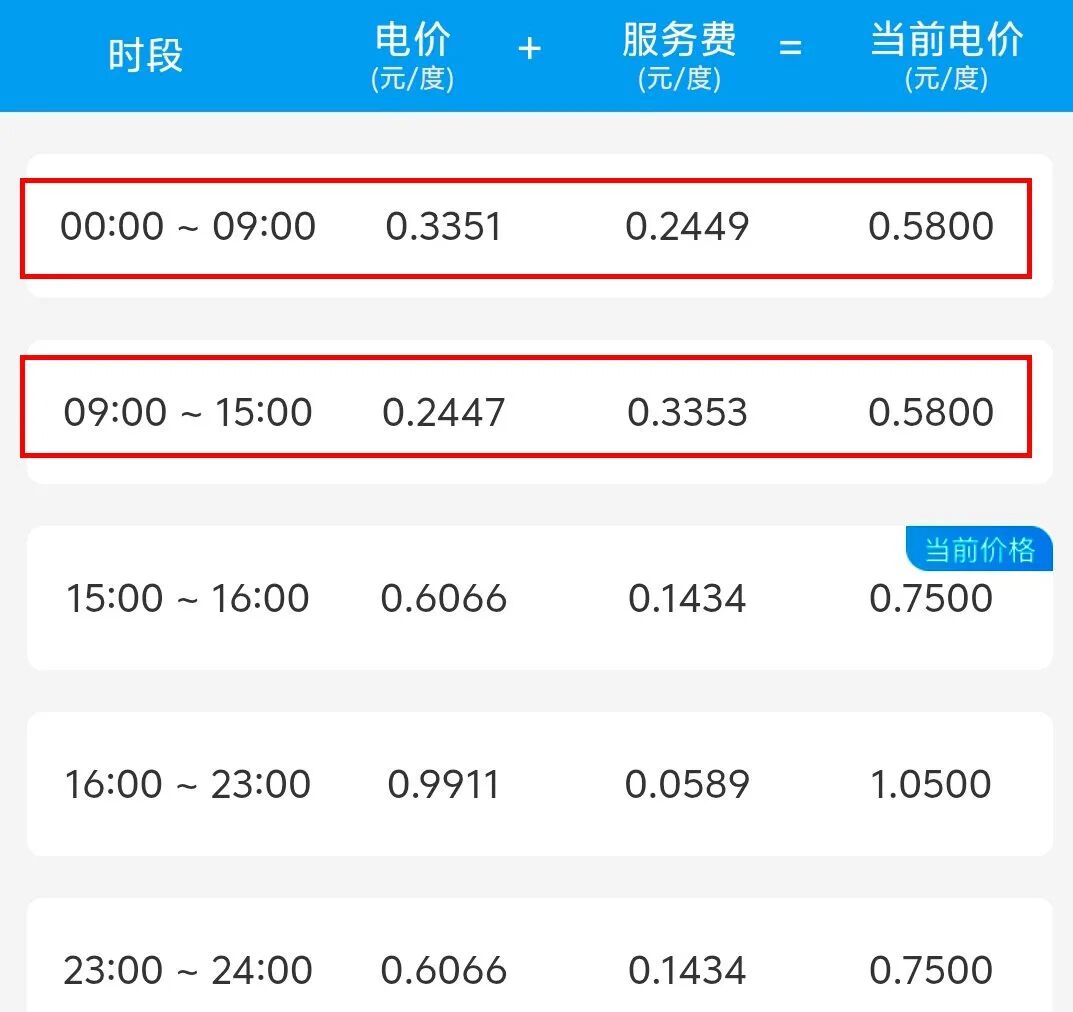1073x1012 pixels.
Task: Select total price in the 15:00 ~ 16:00 row
Action: [931, 598]
